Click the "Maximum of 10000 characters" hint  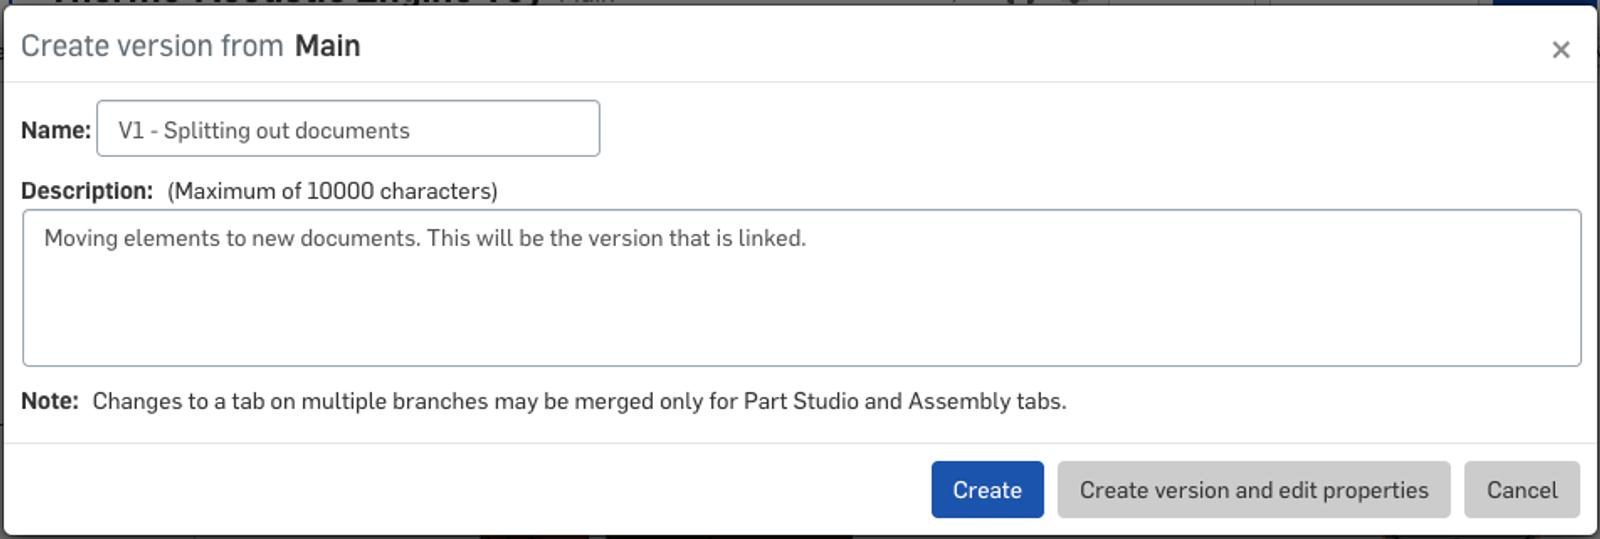[x=332, y=191]
